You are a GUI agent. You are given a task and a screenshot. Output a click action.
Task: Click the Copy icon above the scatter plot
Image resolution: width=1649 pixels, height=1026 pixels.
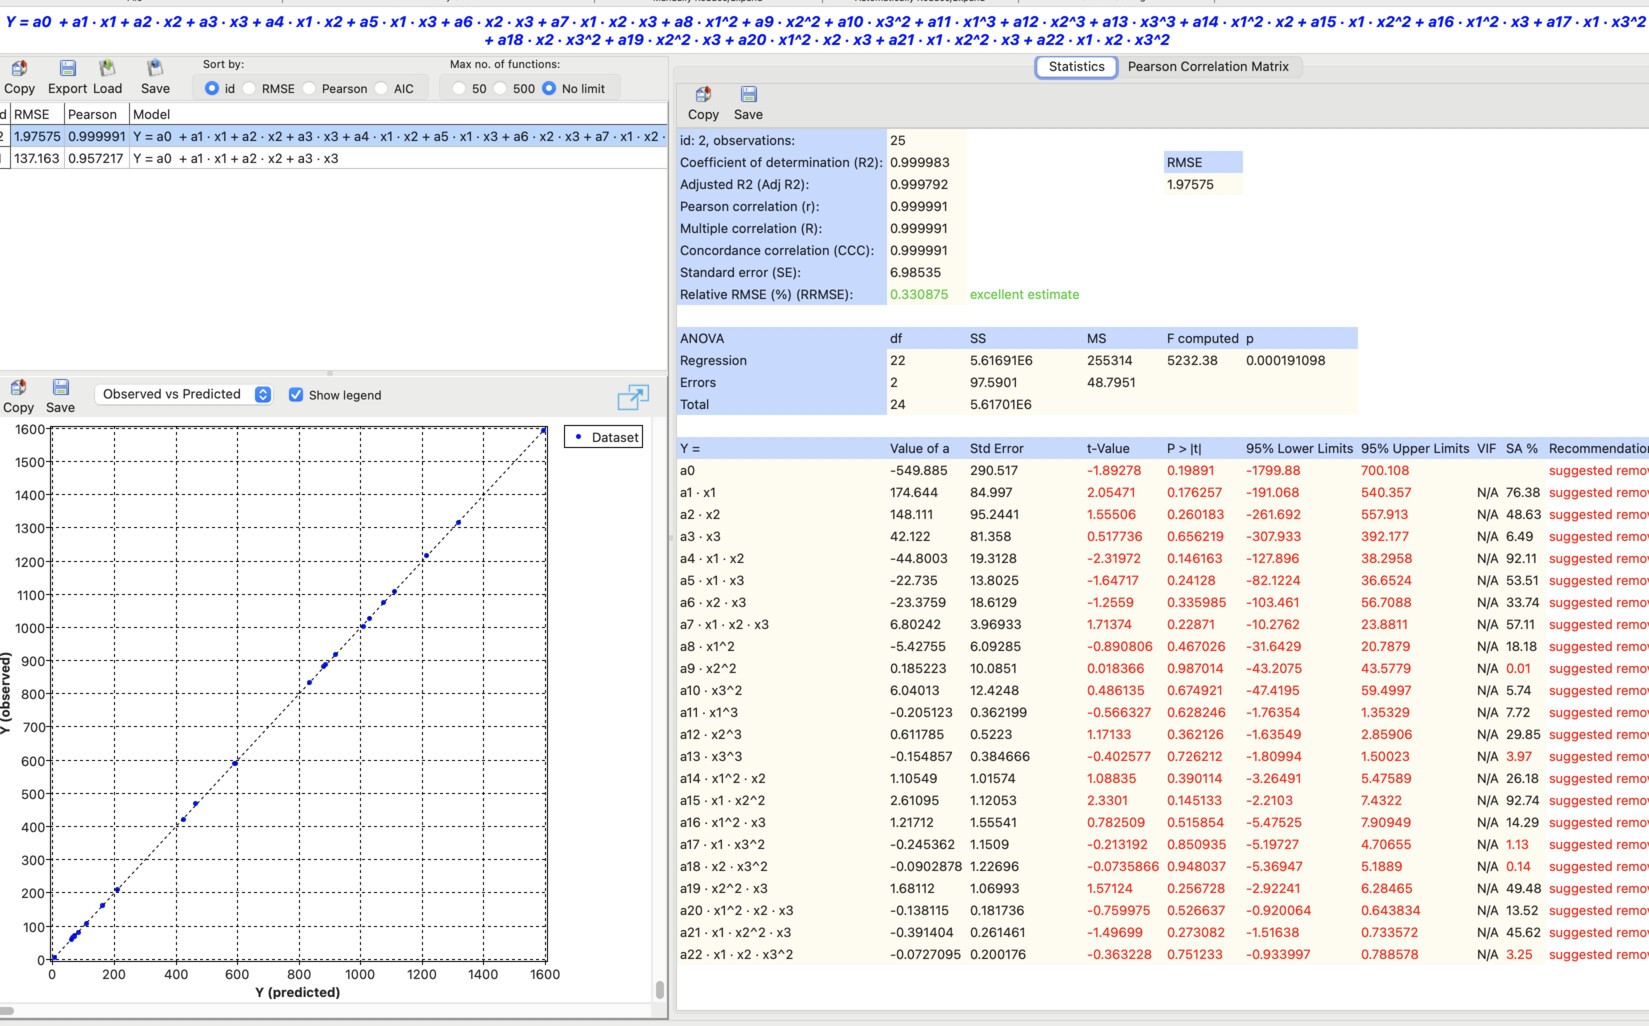(x=18, y=387)
